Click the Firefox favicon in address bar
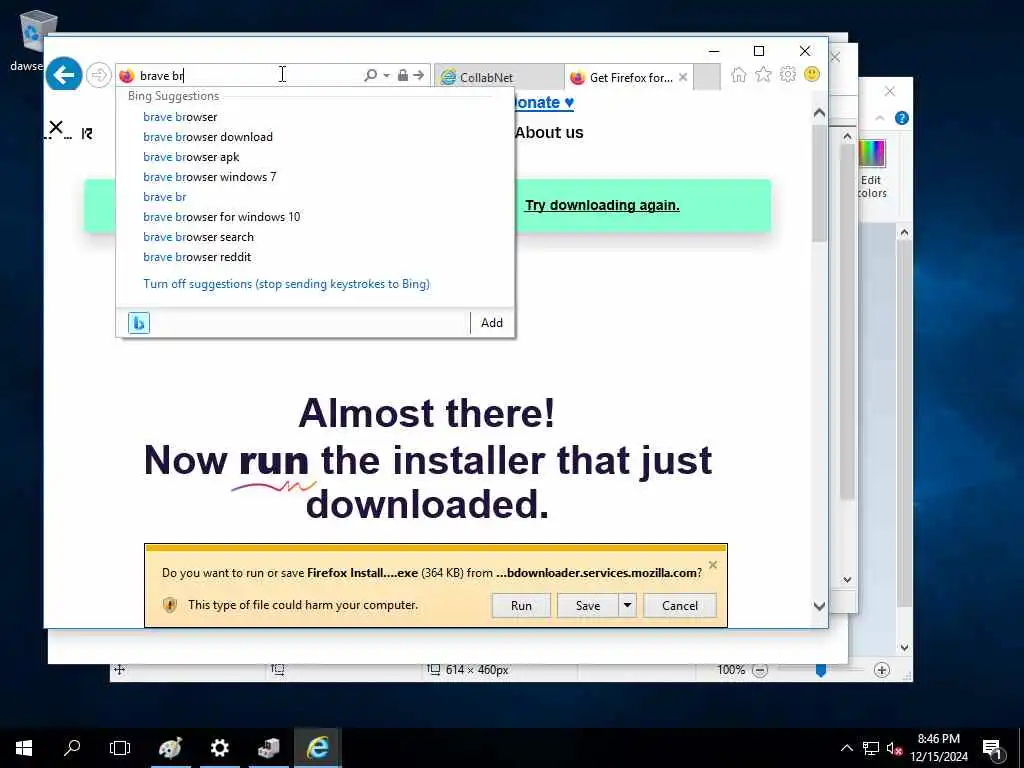Viewport: 1024px width, 768px height. 127,76
